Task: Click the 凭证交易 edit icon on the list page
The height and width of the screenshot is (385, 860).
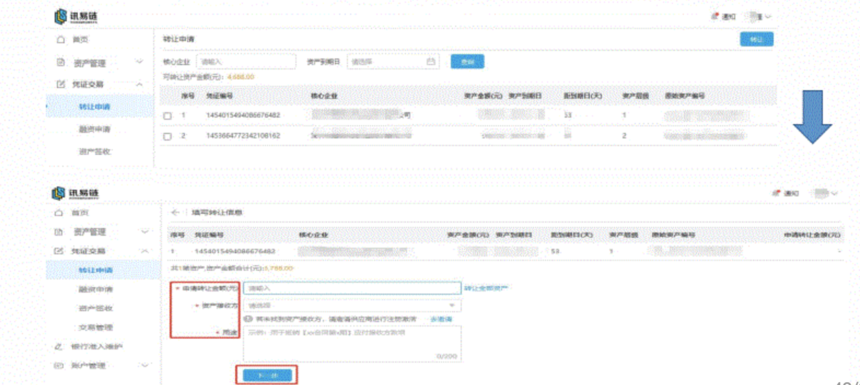Action: click(x=61, y=84)
